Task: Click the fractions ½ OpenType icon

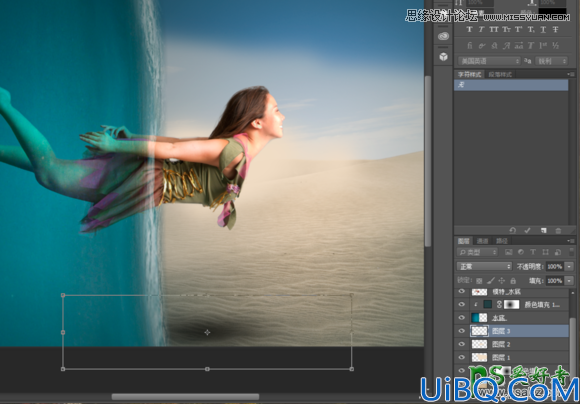Action: [x=555, y=46]
